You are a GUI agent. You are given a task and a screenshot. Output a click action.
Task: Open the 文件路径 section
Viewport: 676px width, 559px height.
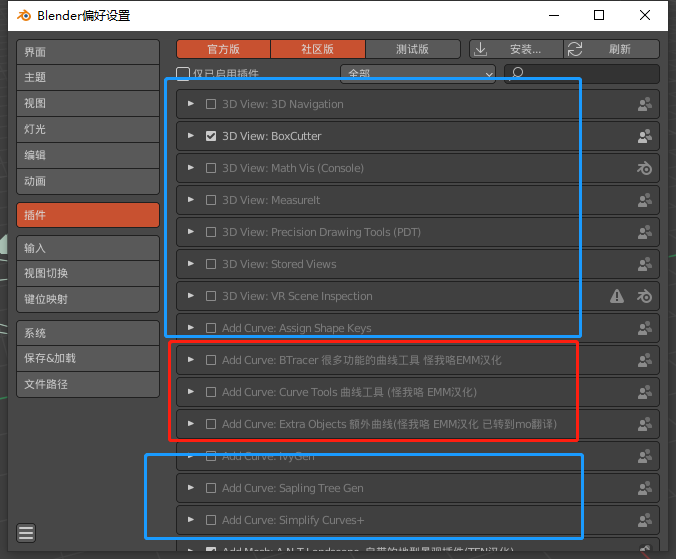[x=88, y=384]
